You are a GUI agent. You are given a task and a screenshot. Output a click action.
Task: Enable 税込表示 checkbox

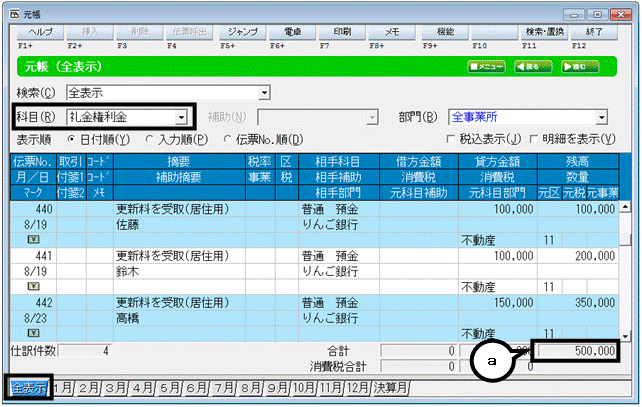pyautogui.click(x=451, y=139)
